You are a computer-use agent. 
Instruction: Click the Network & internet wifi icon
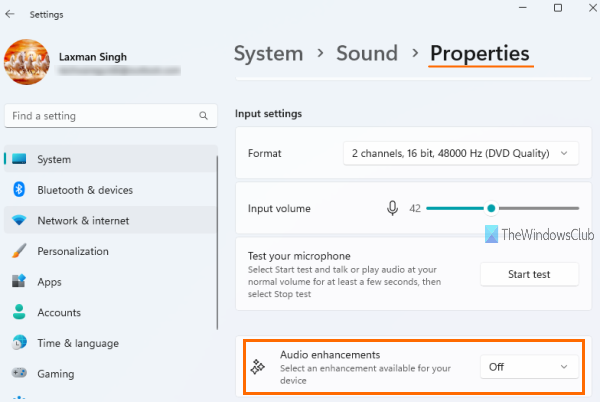(19, 221)
